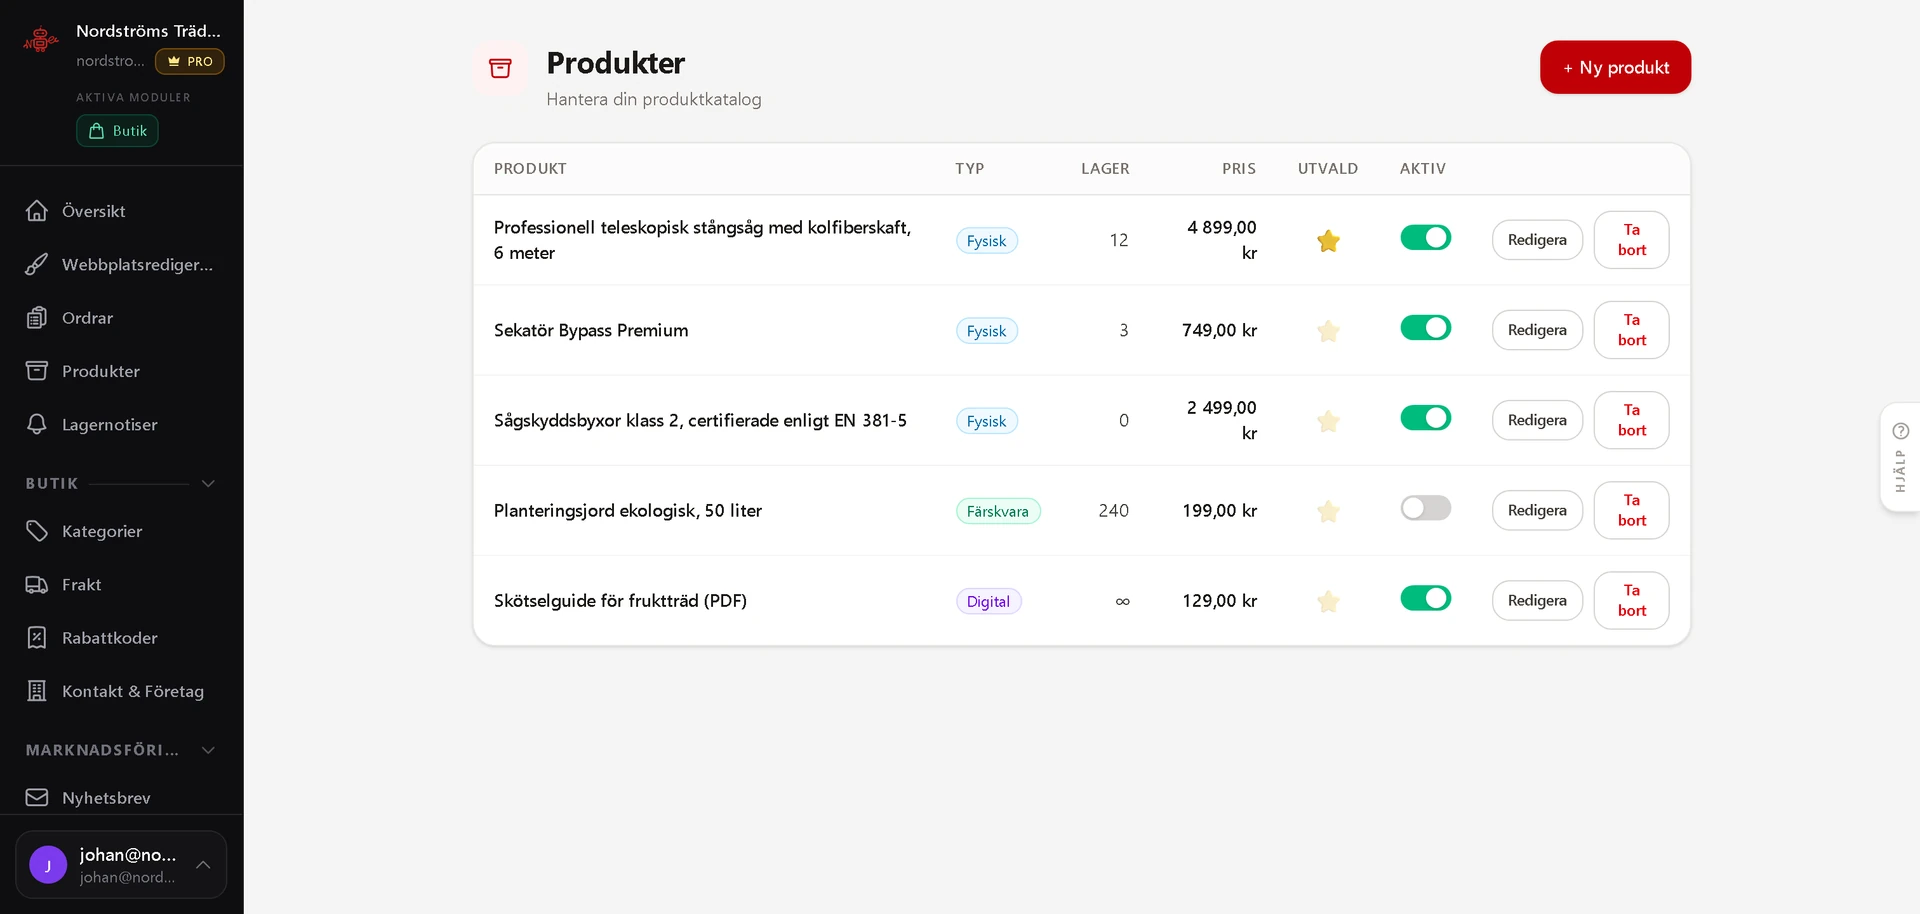This screenshot has height=914, width=1920.
Task: Click the Nordströms logo icon
Action: pos(41,40)
